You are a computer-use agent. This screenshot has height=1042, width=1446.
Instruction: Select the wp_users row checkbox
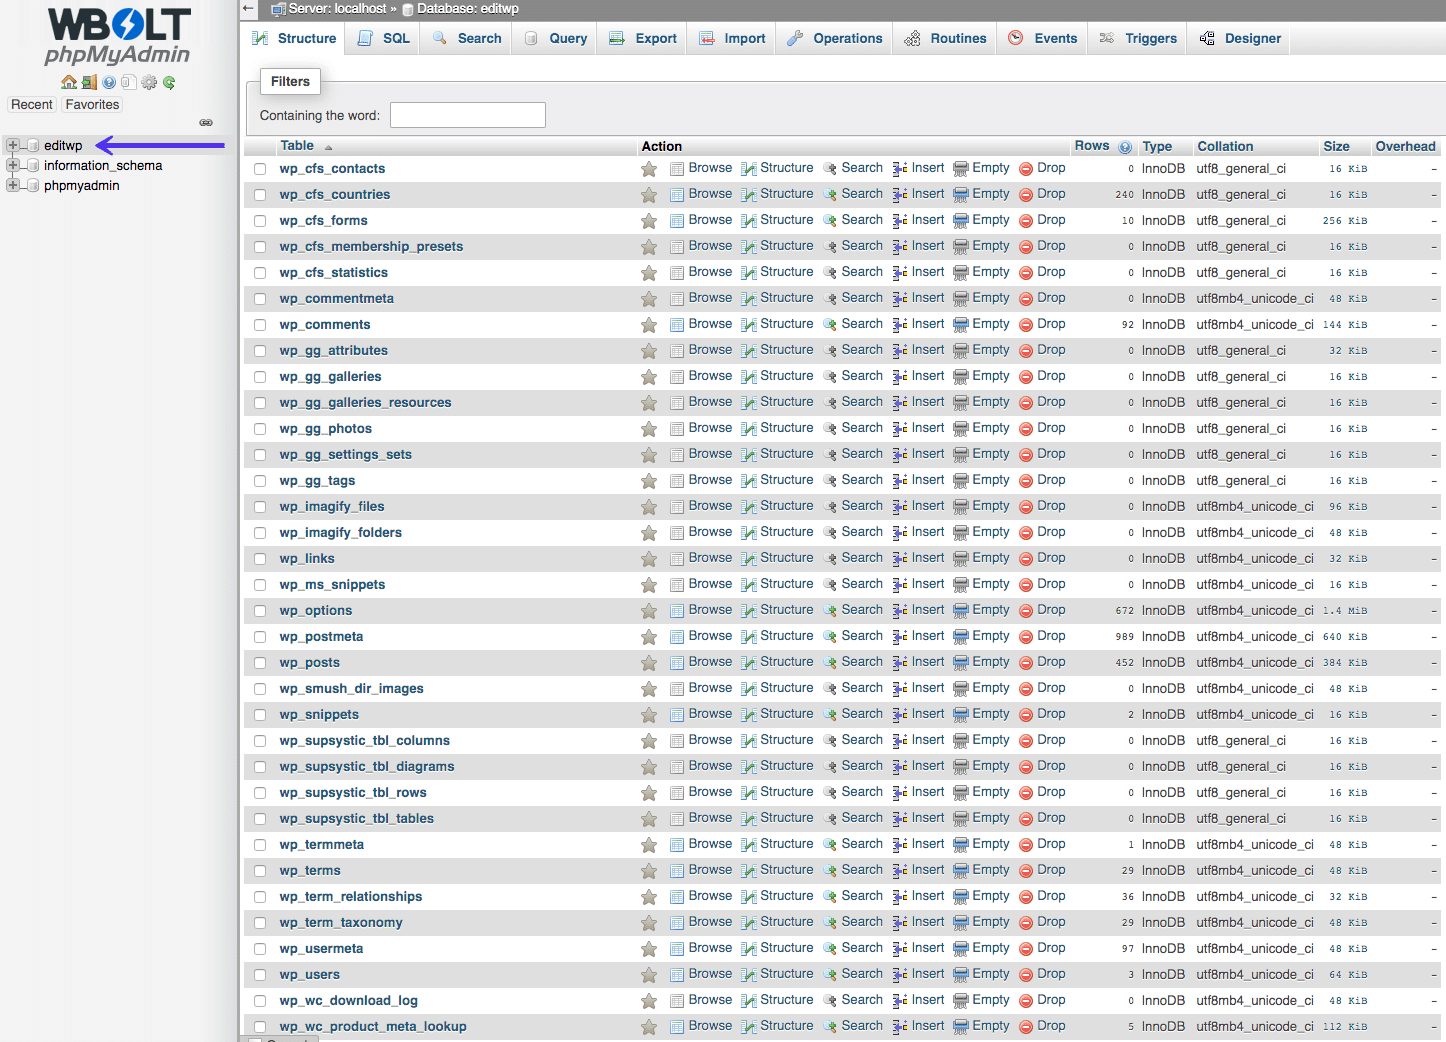pos(260,975)
